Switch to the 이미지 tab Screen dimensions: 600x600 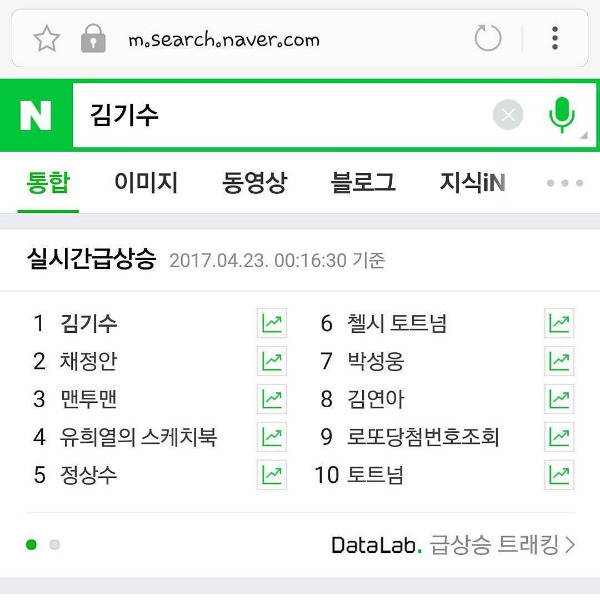(x=146, y=183)
